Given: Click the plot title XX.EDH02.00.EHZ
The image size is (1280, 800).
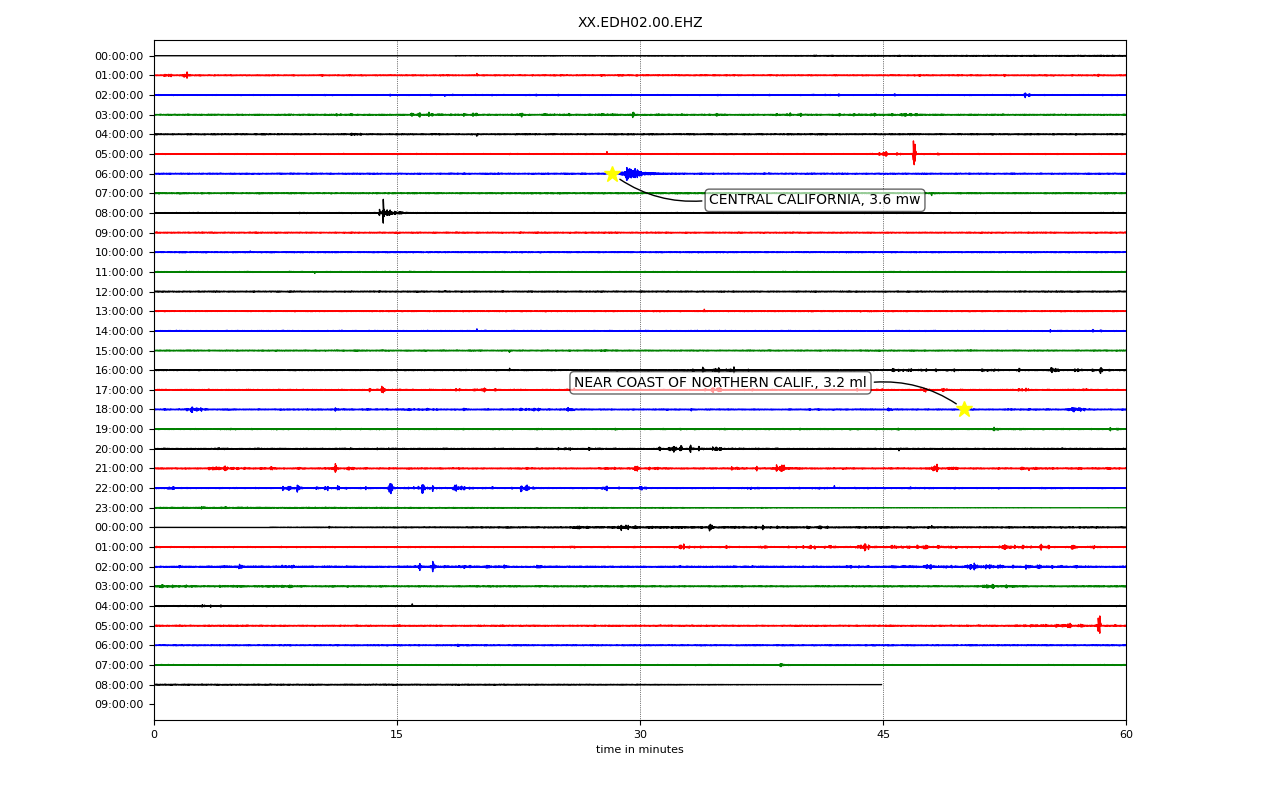Looking at the screenshot, I should tap(640, 22).
